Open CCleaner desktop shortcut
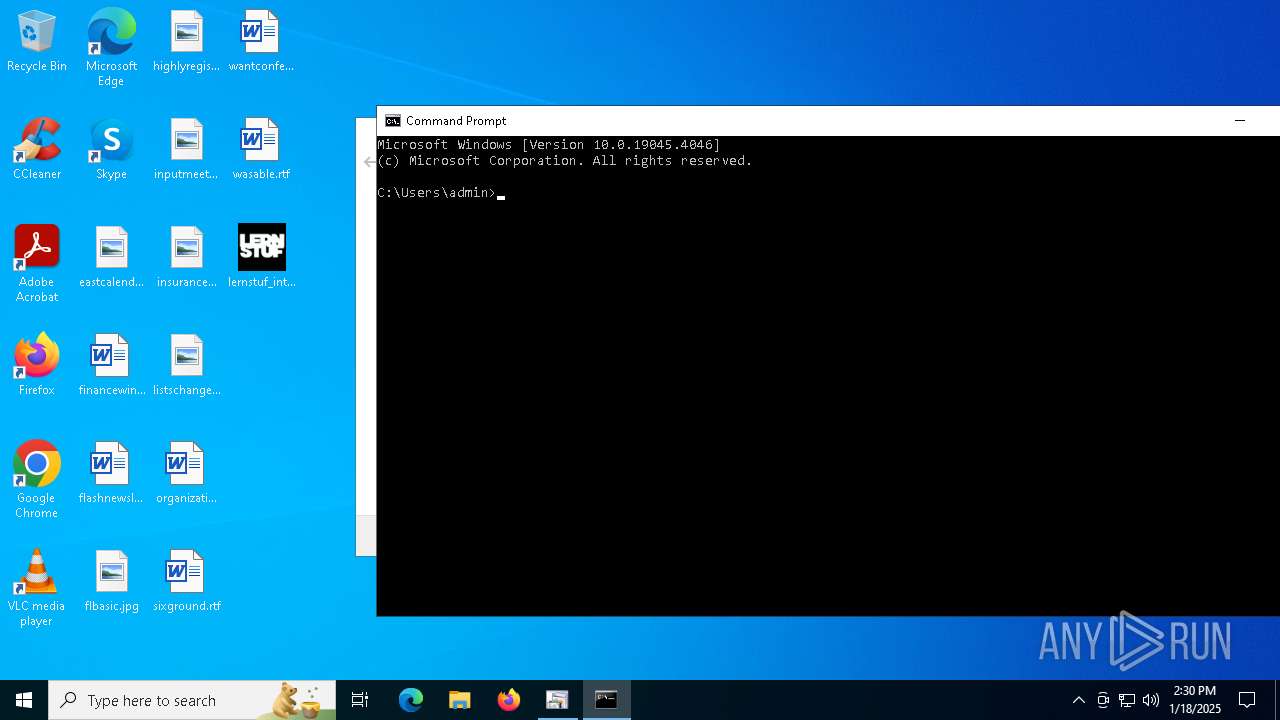 click(x=37, y=150)
